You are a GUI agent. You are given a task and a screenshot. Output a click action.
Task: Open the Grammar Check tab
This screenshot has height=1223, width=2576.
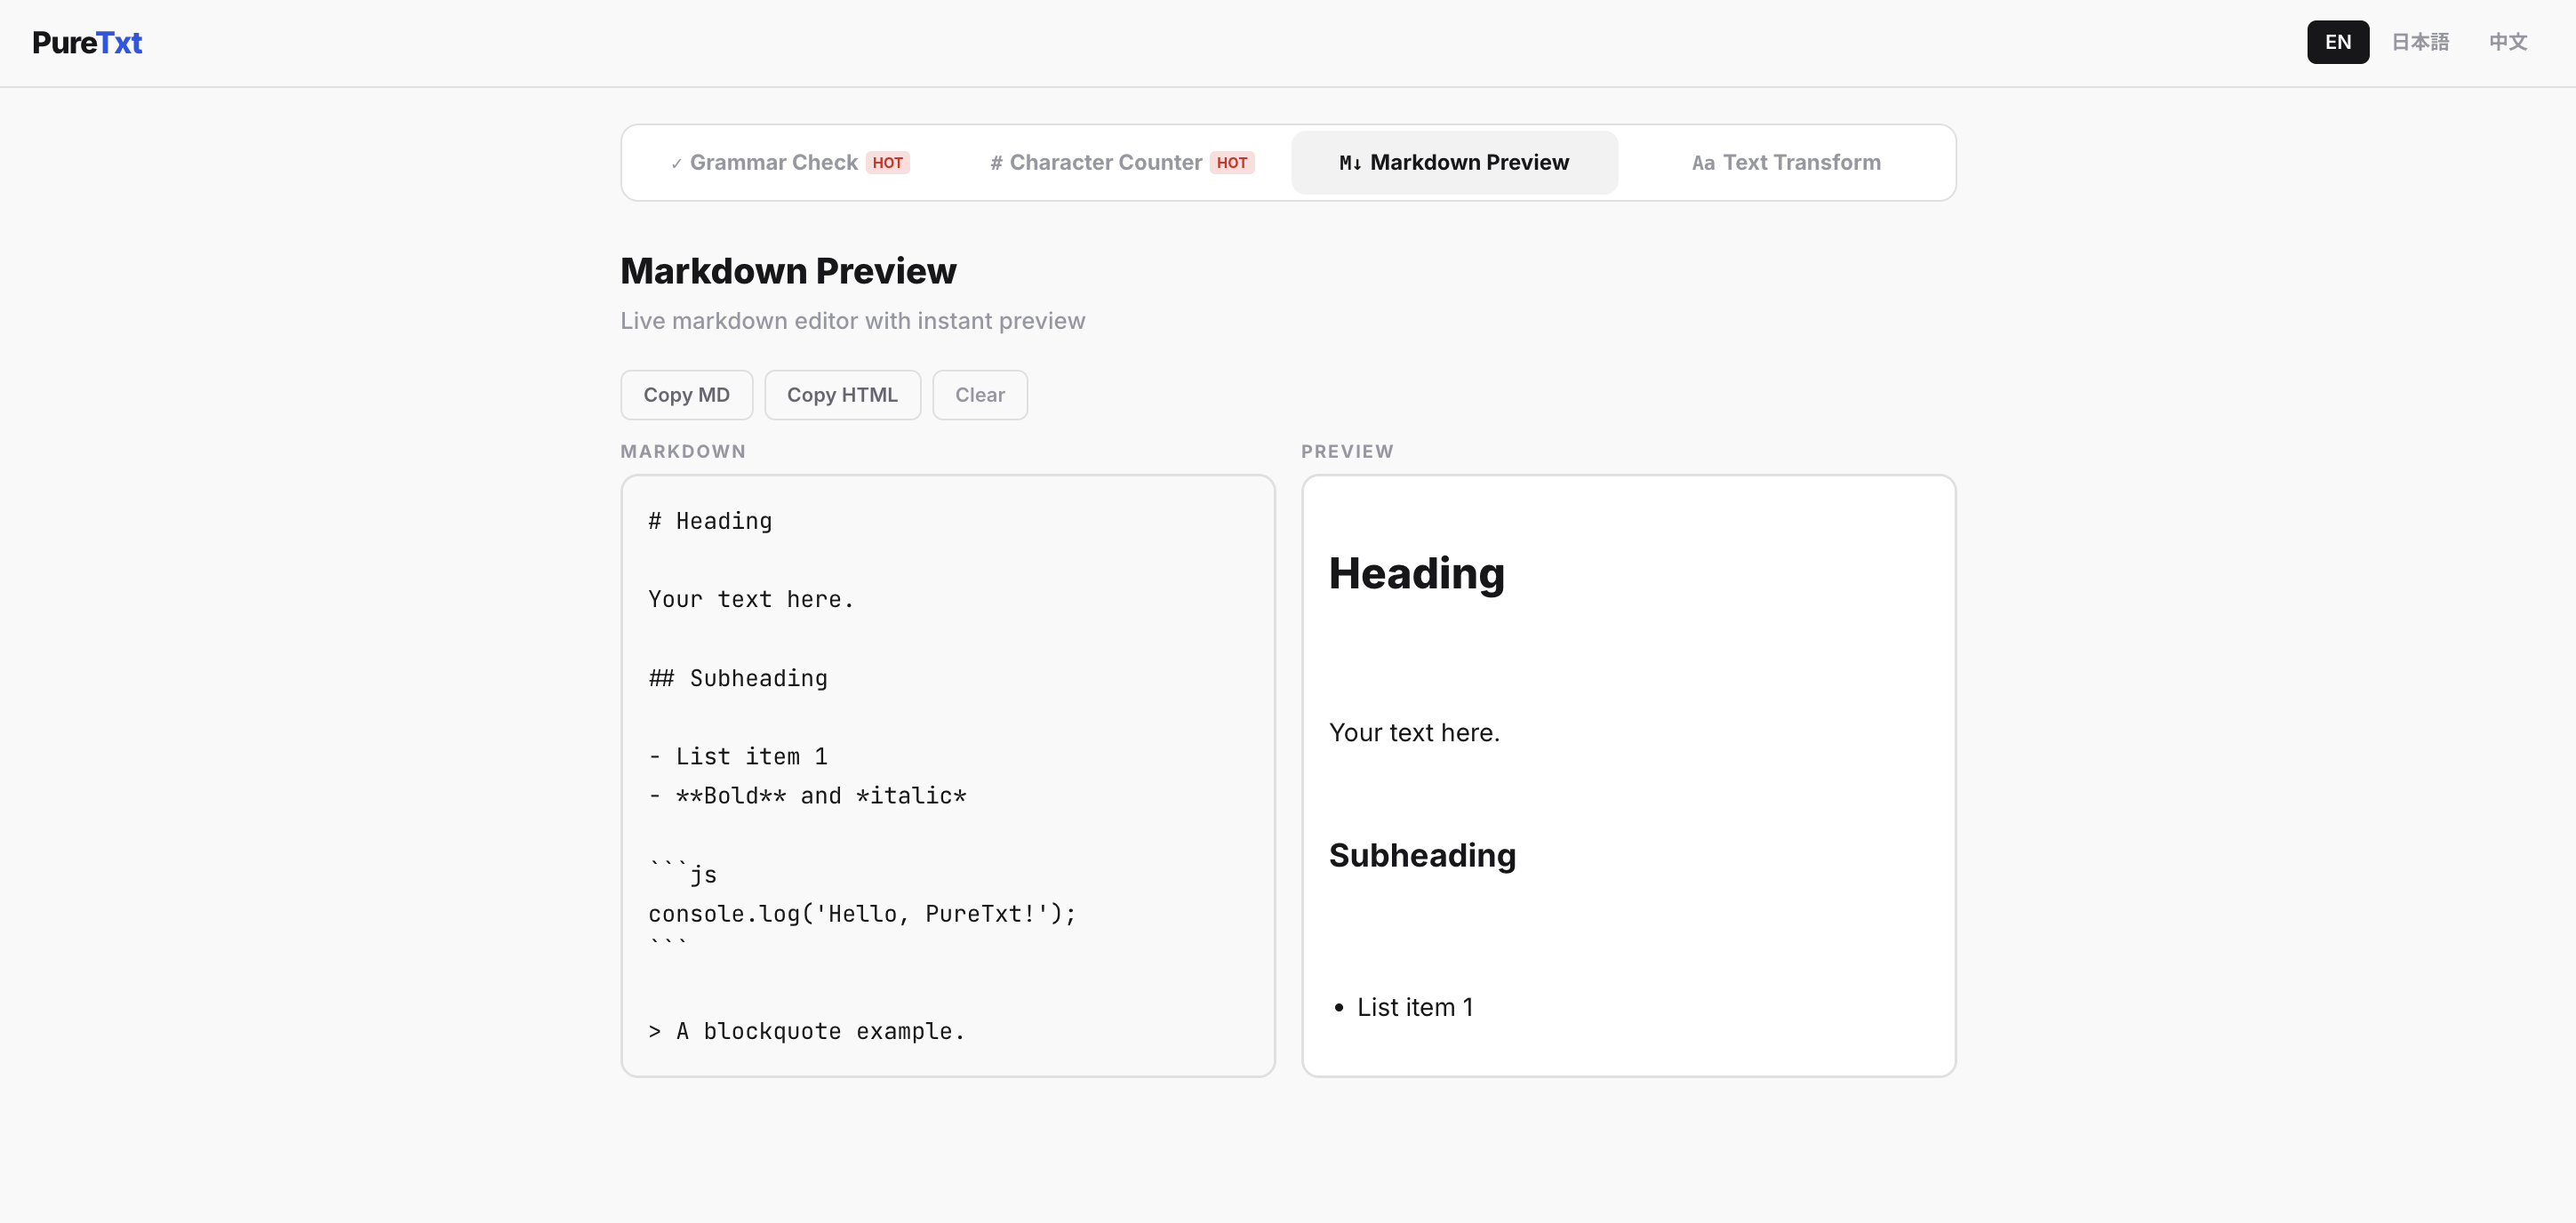(790, 162)
